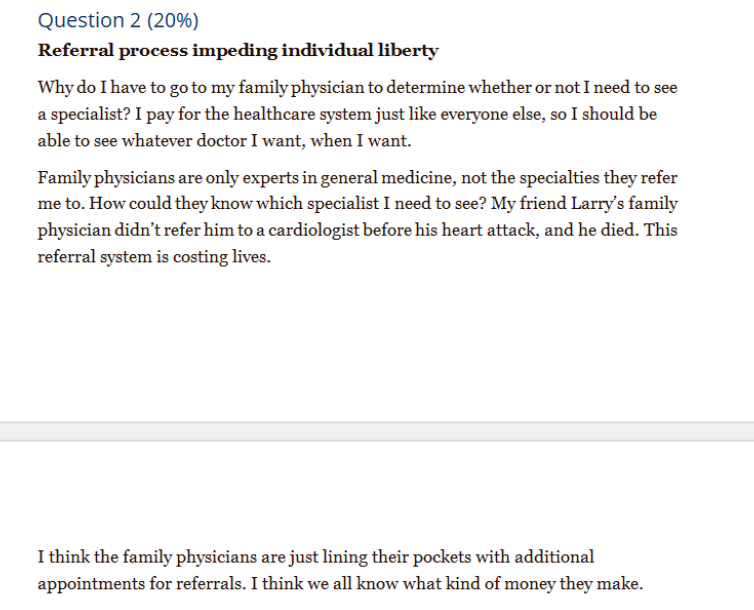Click 'I think' at start of last paragraph
The height and width of the screenshot is (610, 754).
point(64,557)
